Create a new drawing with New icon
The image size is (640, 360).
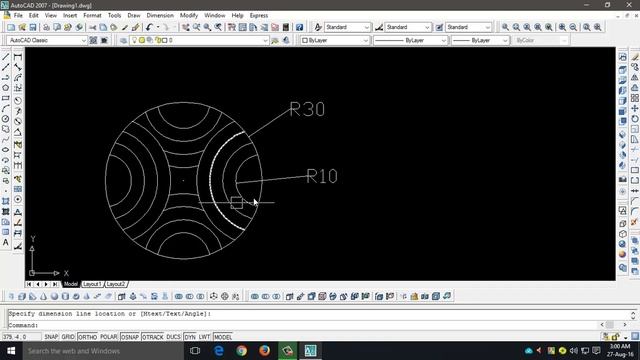click(11, 27)
